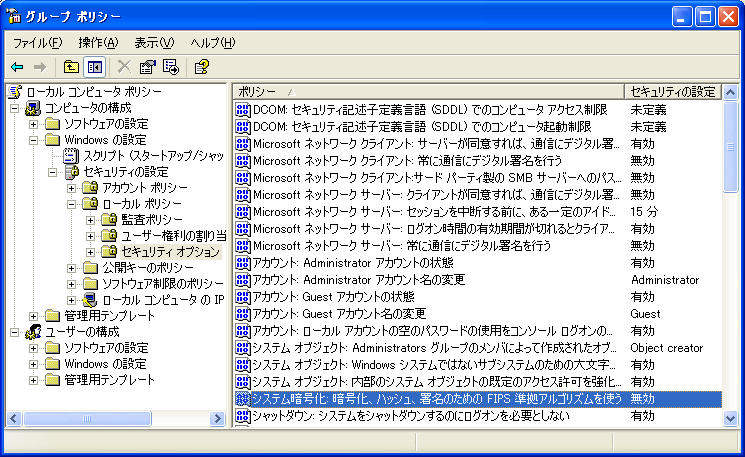Image resolution: width=745 pixels, height=457 pixels.
Task: Toggle the Show/Hide console tree icon
Action: (x=94, y=67)
